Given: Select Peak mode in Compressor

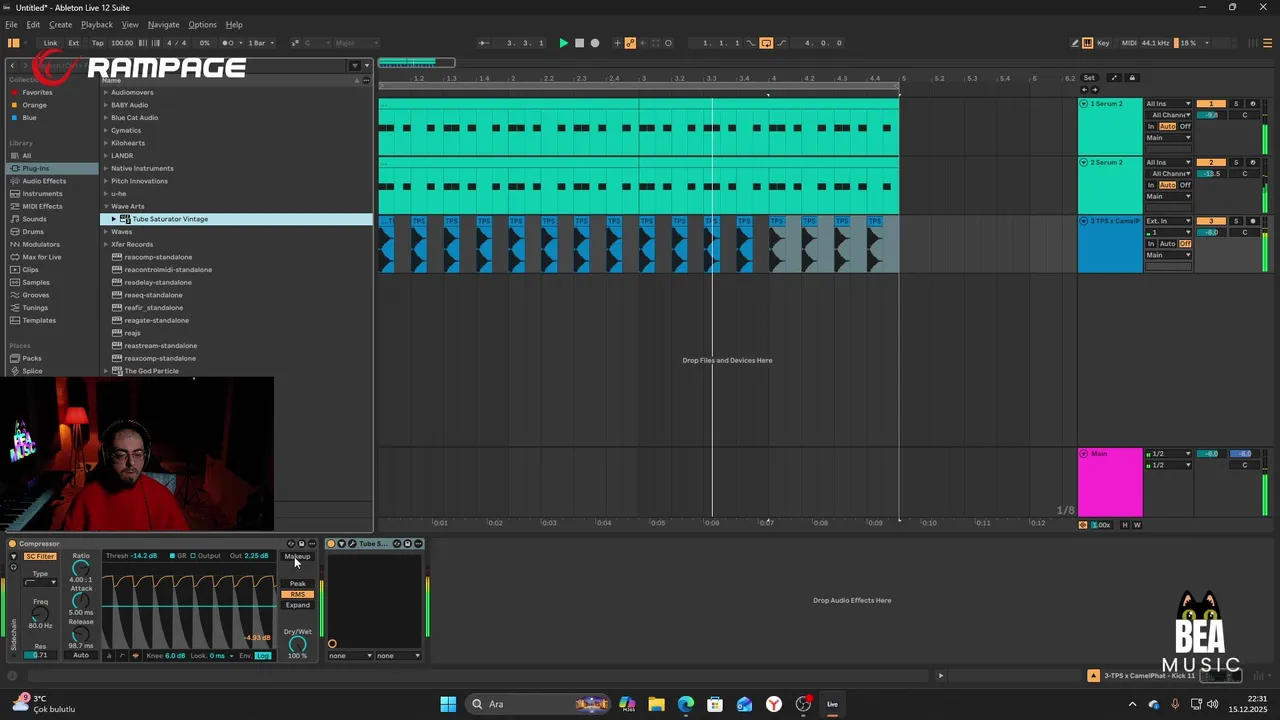Looking at the screenshot, I should click(x=298, y=584).
